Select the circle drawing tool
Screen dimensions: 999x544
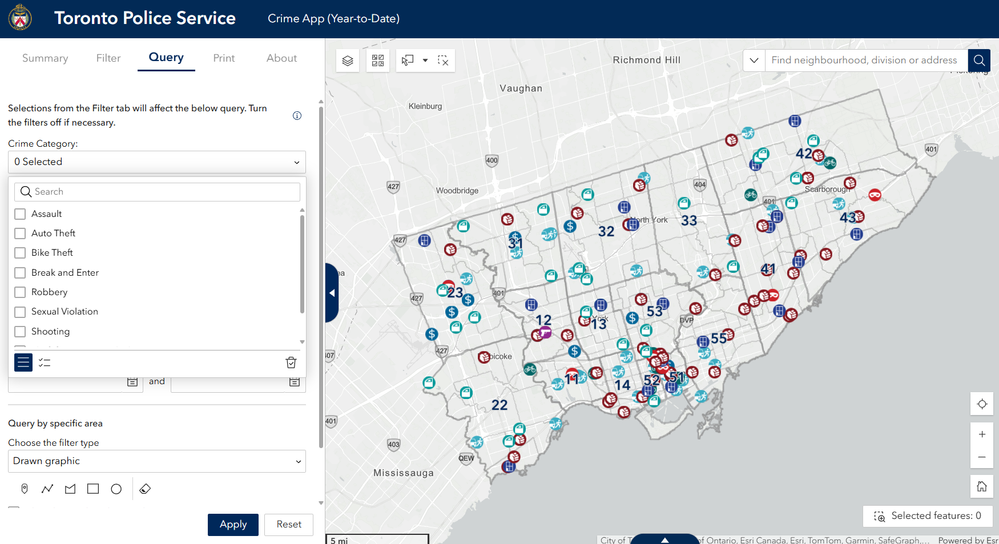116,489
